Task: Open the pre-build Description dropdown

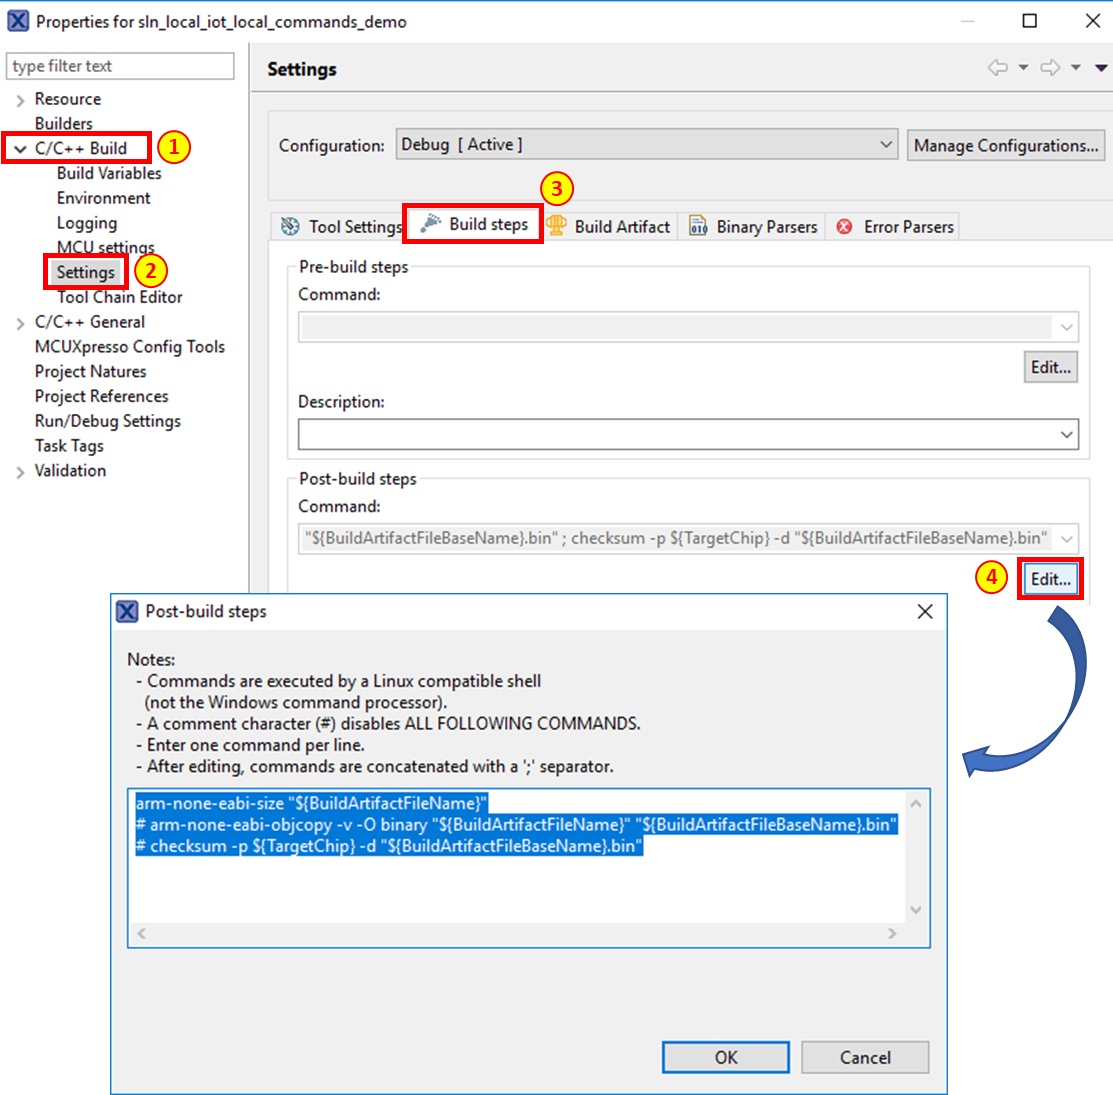Action: (1066, 435)
